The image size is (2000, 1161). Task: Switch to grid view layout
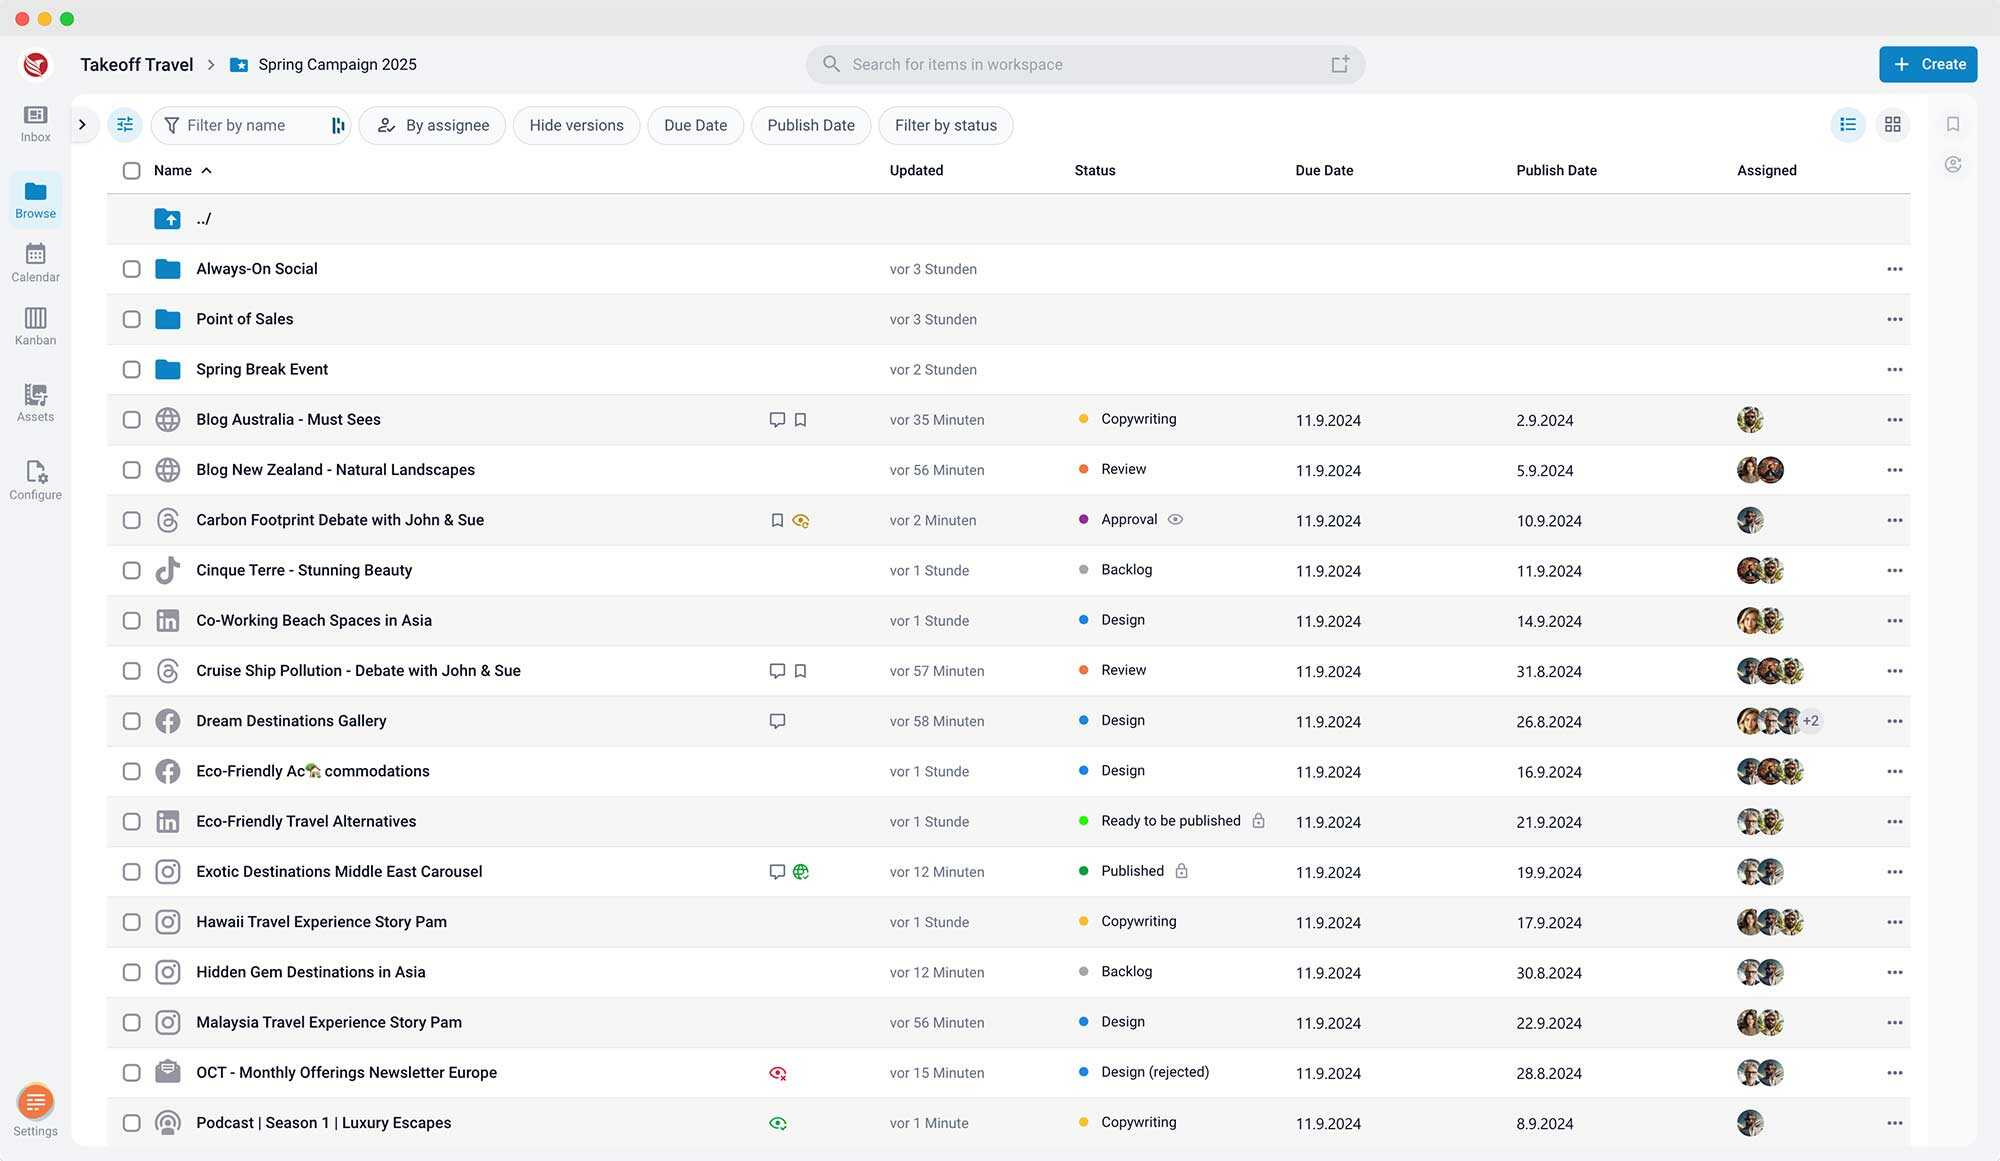tap(1892, 125)
